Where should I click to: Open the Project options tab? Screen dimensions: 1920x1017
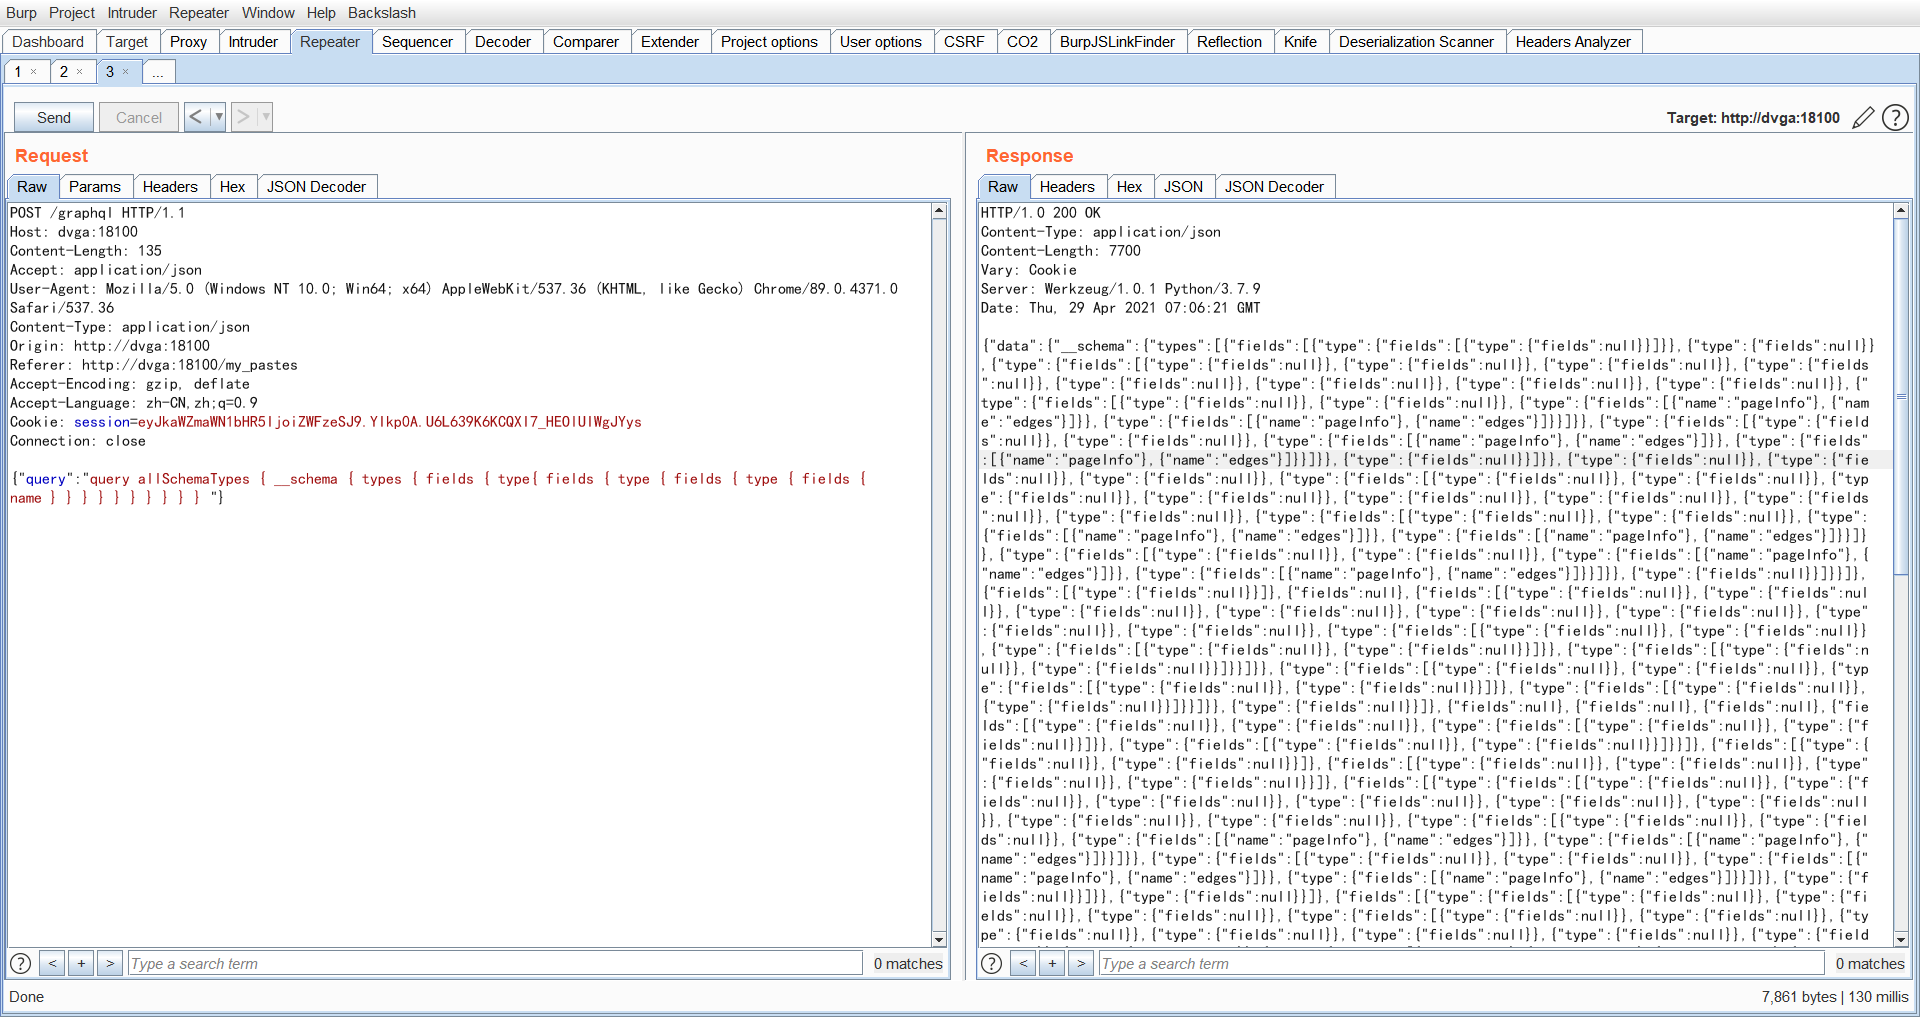(x=769, y=41)
